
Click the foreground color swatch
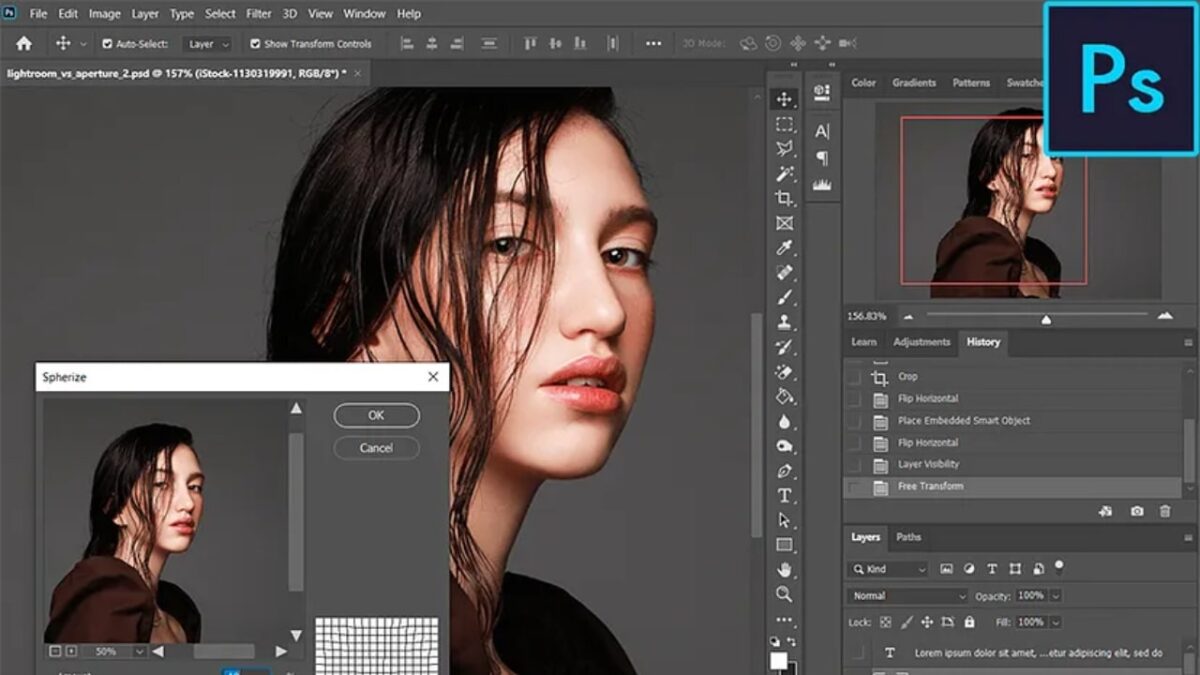tap(779, 661)
